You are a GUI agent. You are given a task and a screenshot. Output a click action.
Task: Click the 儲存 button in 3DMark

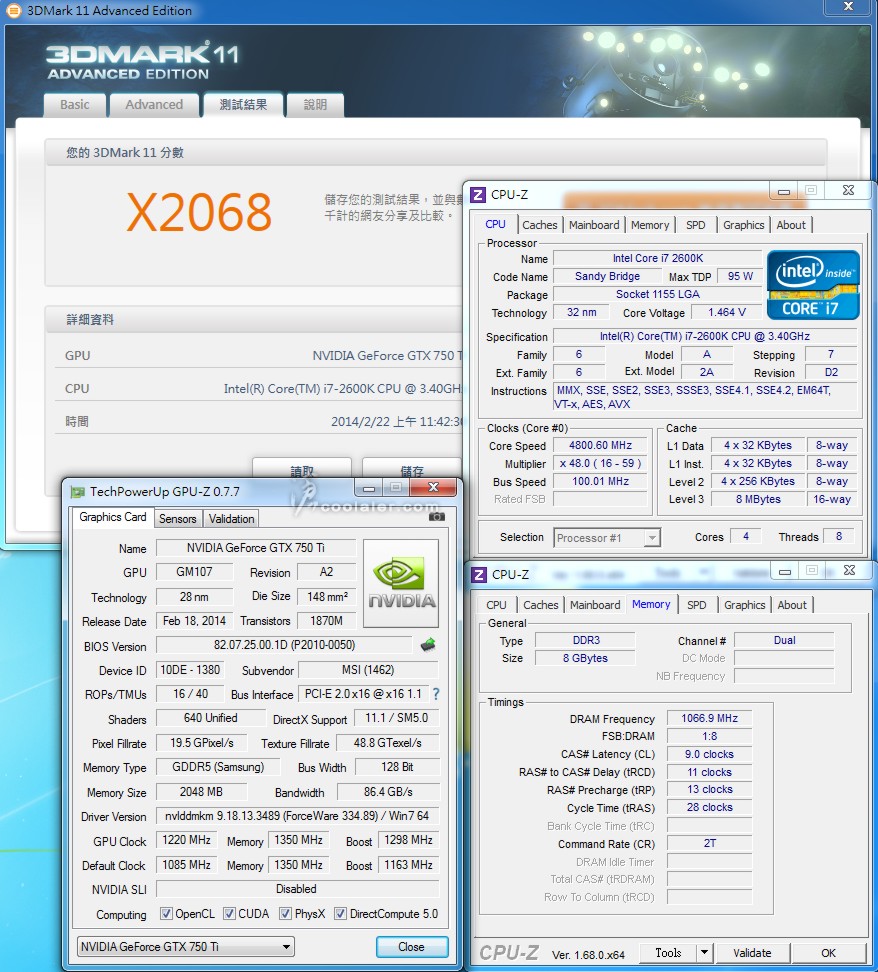[x=412, y=469]
